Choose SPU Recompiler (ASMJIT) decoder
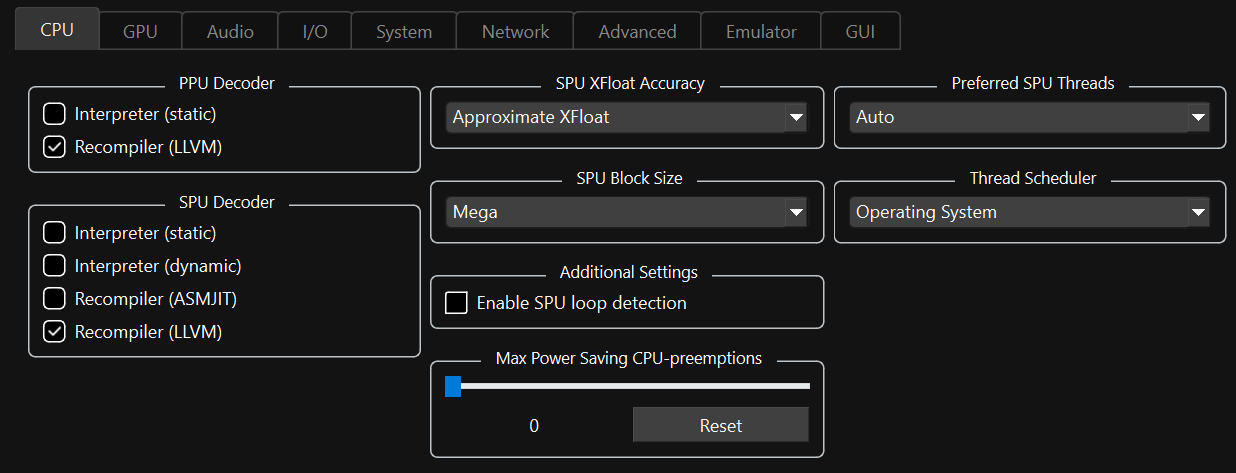The image size is (1236, 473). (x=55, y=298)
